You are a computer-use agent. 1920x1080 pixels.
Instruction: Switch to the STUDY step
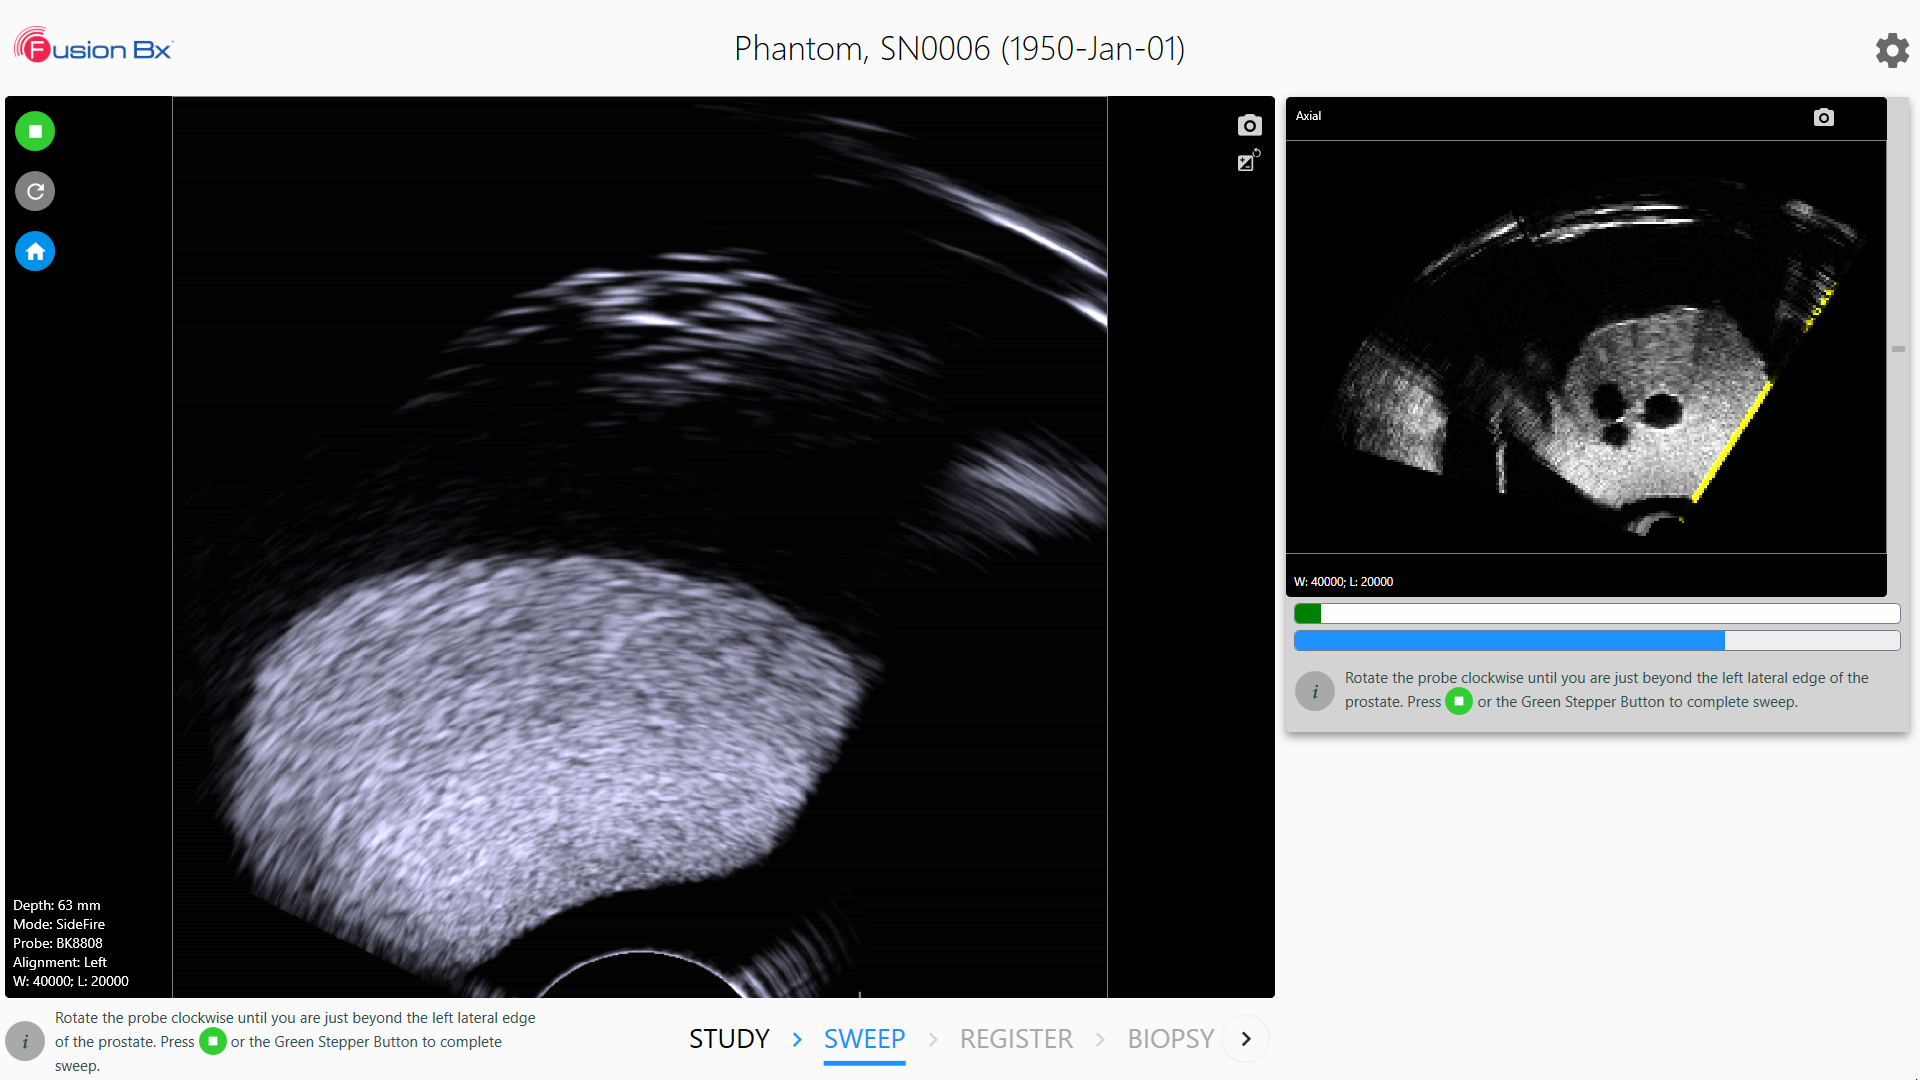(x=729, y=1039)
